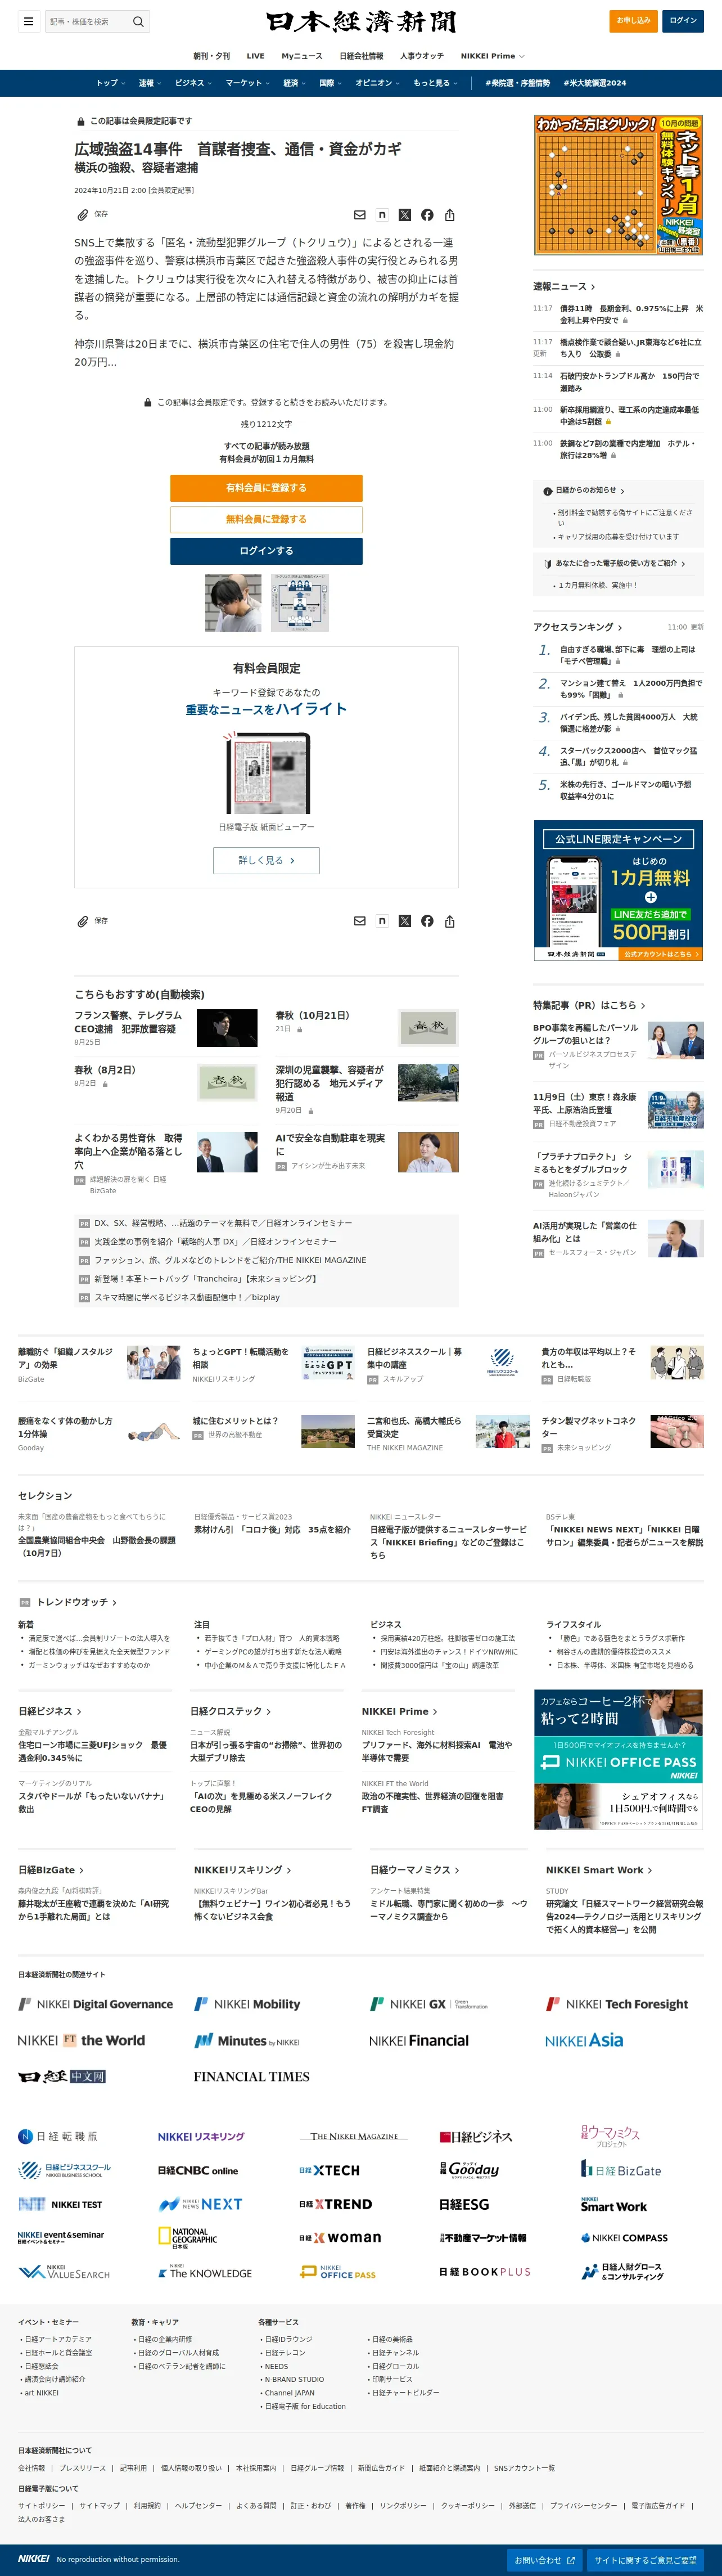The width and height of the screenshot is (722, 2576).
Task: Open National Geographic logo link
Action: point(188,2238)
